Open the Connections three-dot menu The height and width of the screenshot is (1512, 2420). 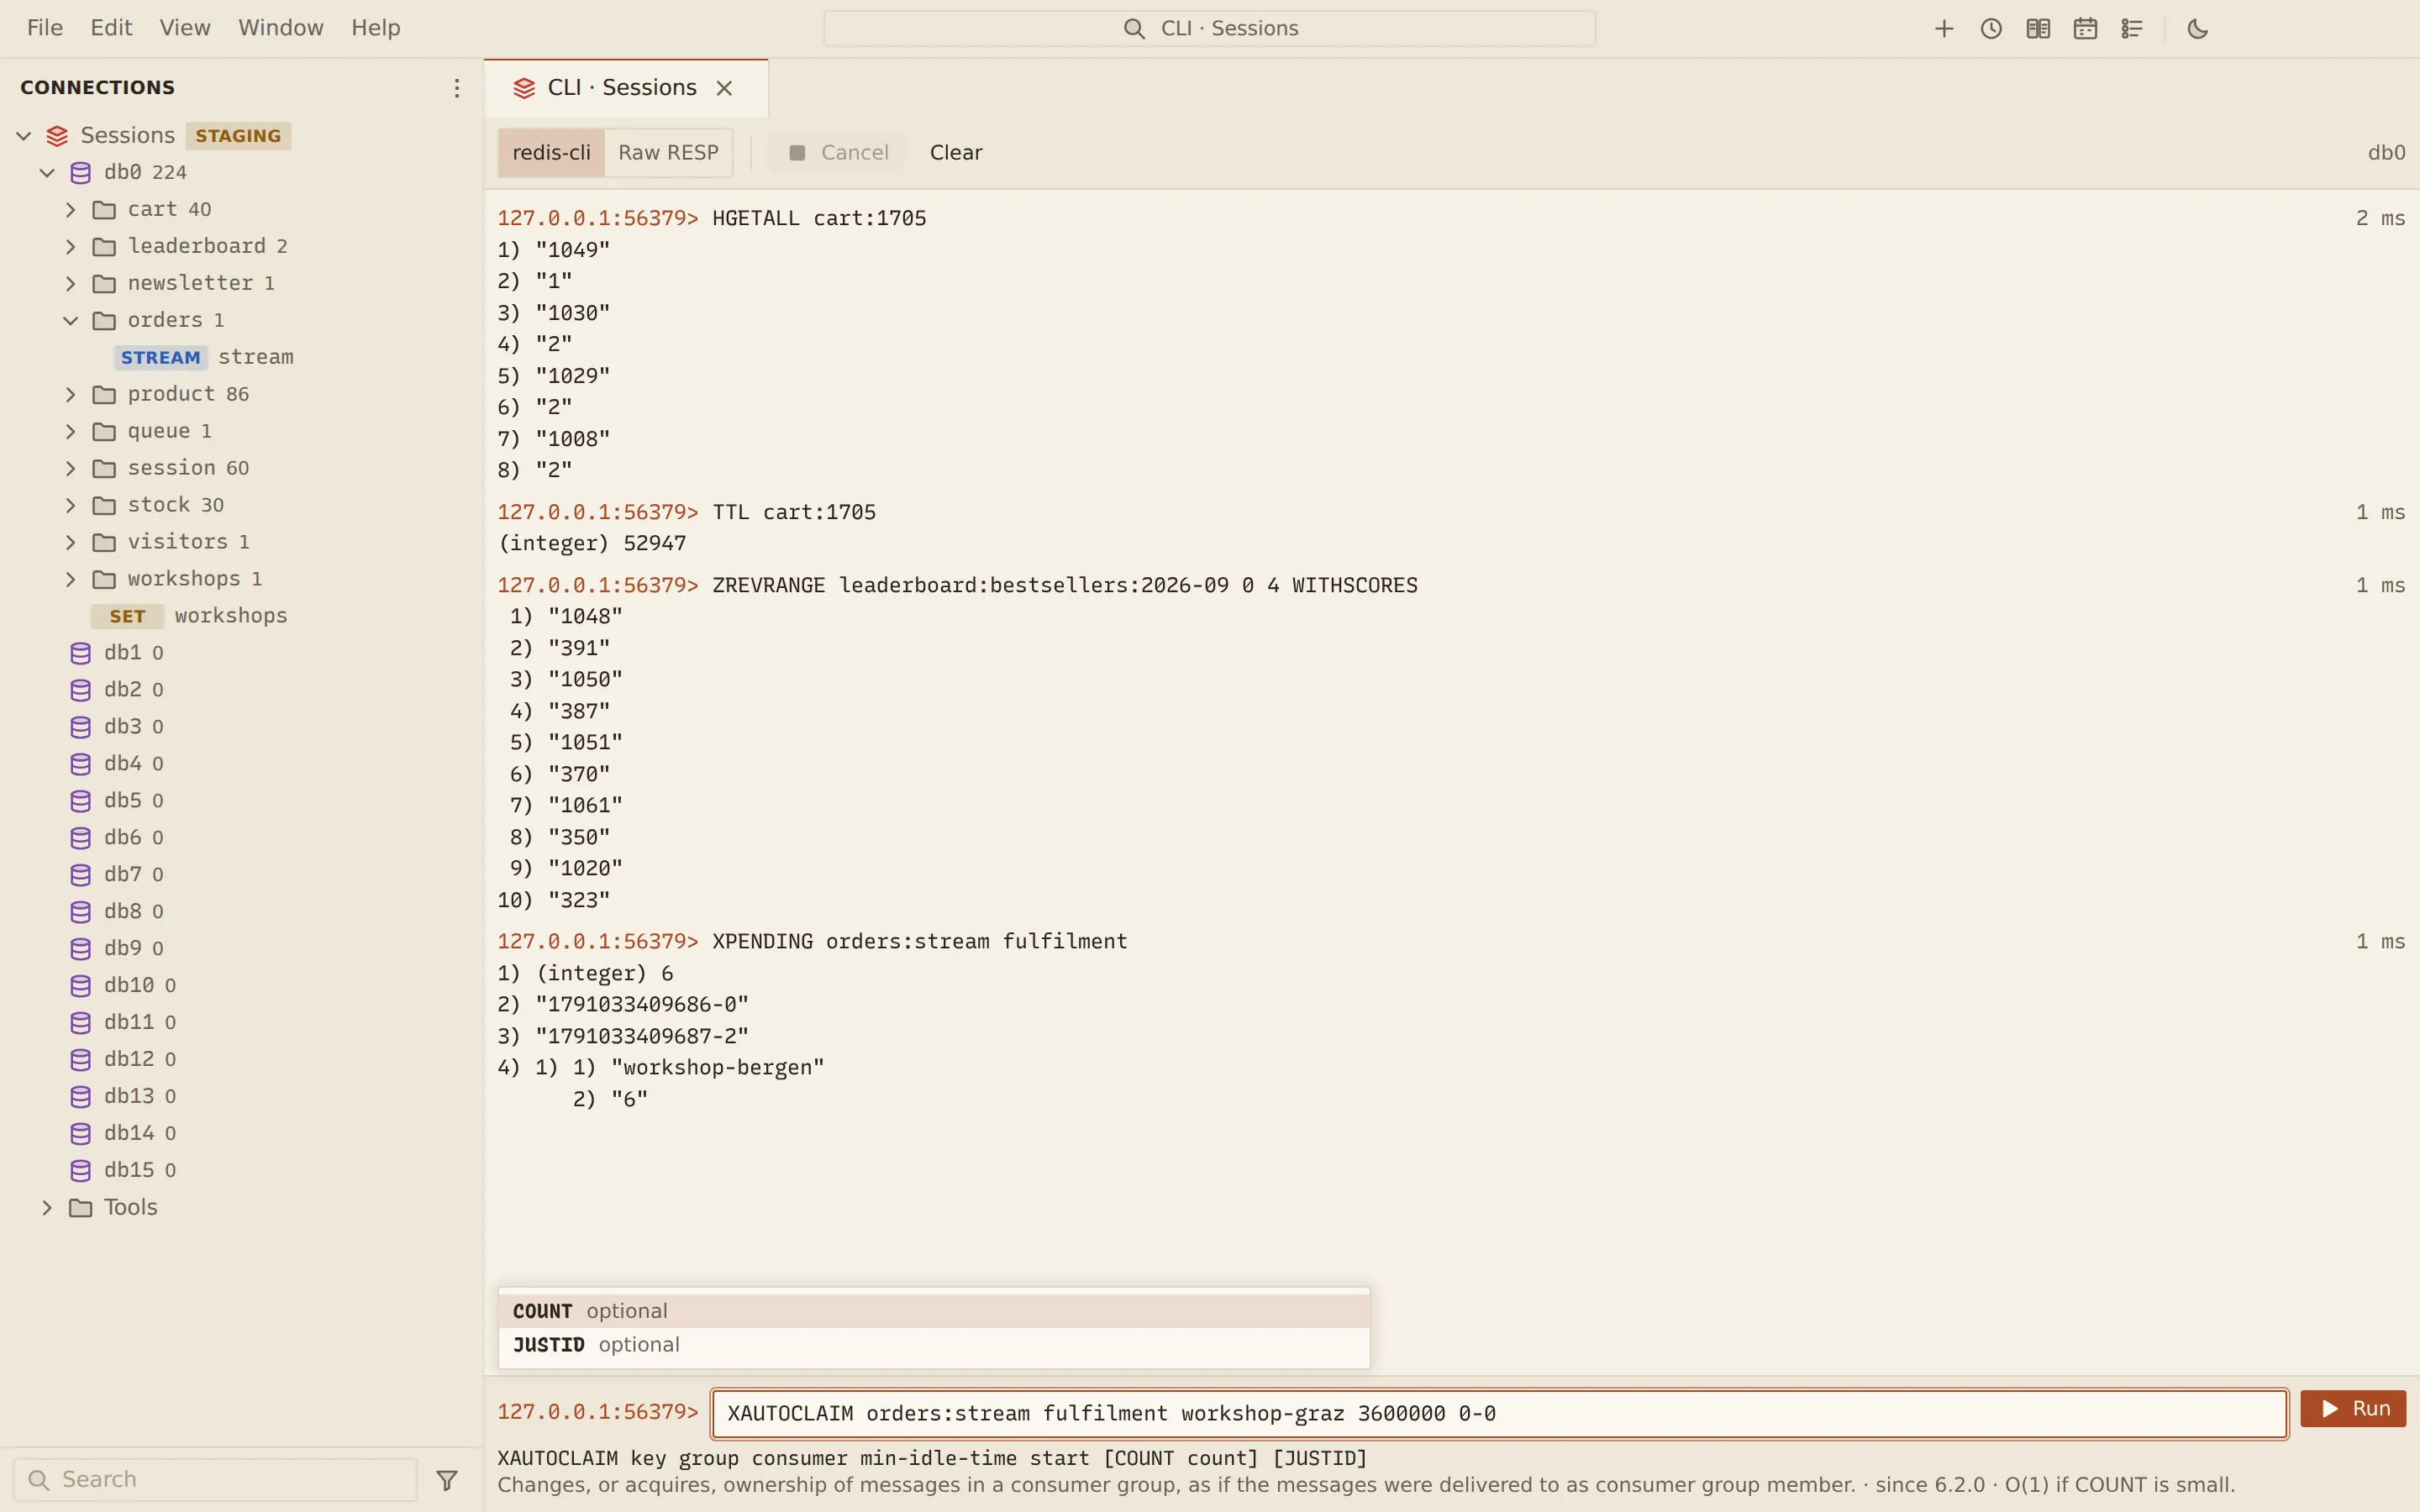point(456,88)
